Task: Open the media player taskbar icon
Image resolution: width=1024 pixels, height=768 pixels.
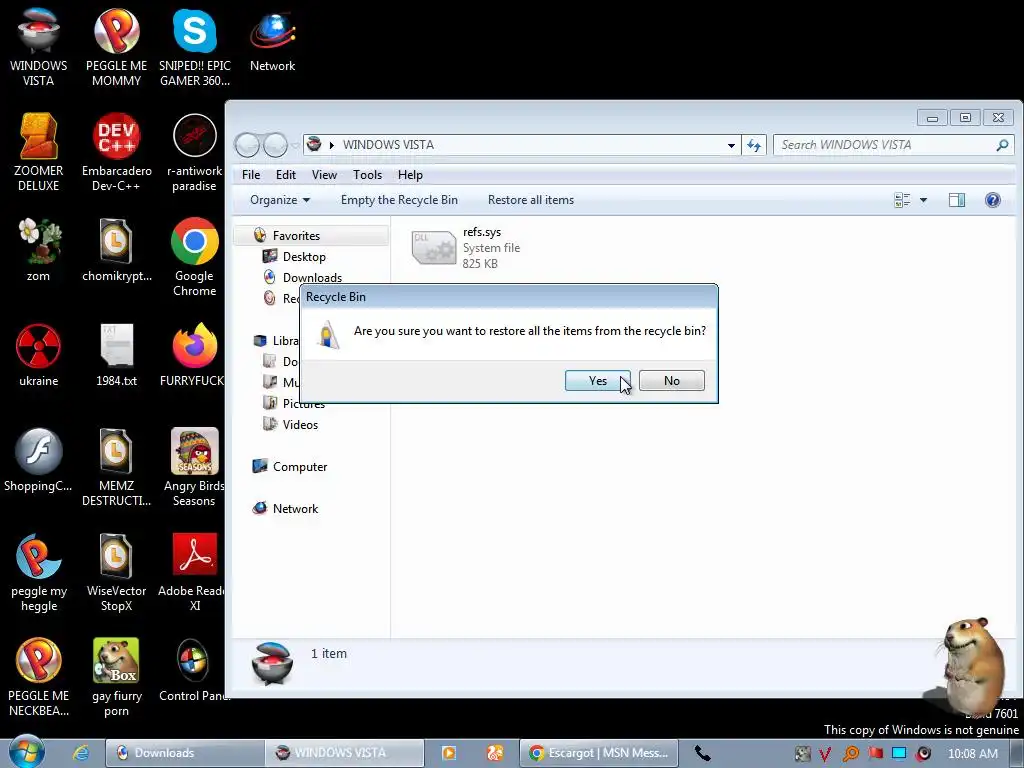Action: point(449,753)
